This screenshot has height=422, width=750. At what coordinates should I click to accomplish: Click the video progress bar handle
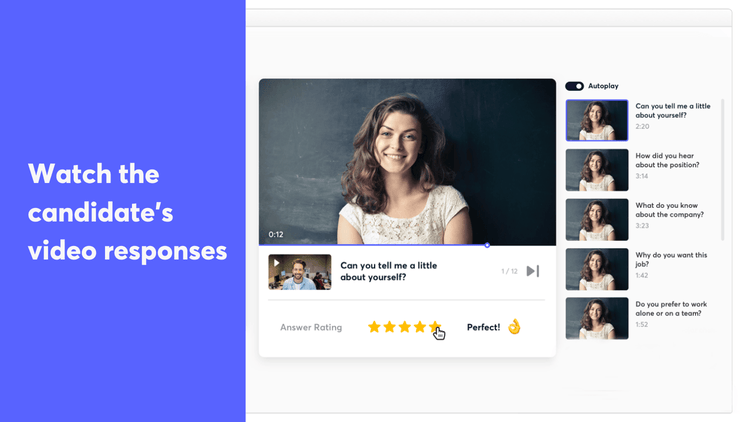pyautogui.click(x=487, y=245)
